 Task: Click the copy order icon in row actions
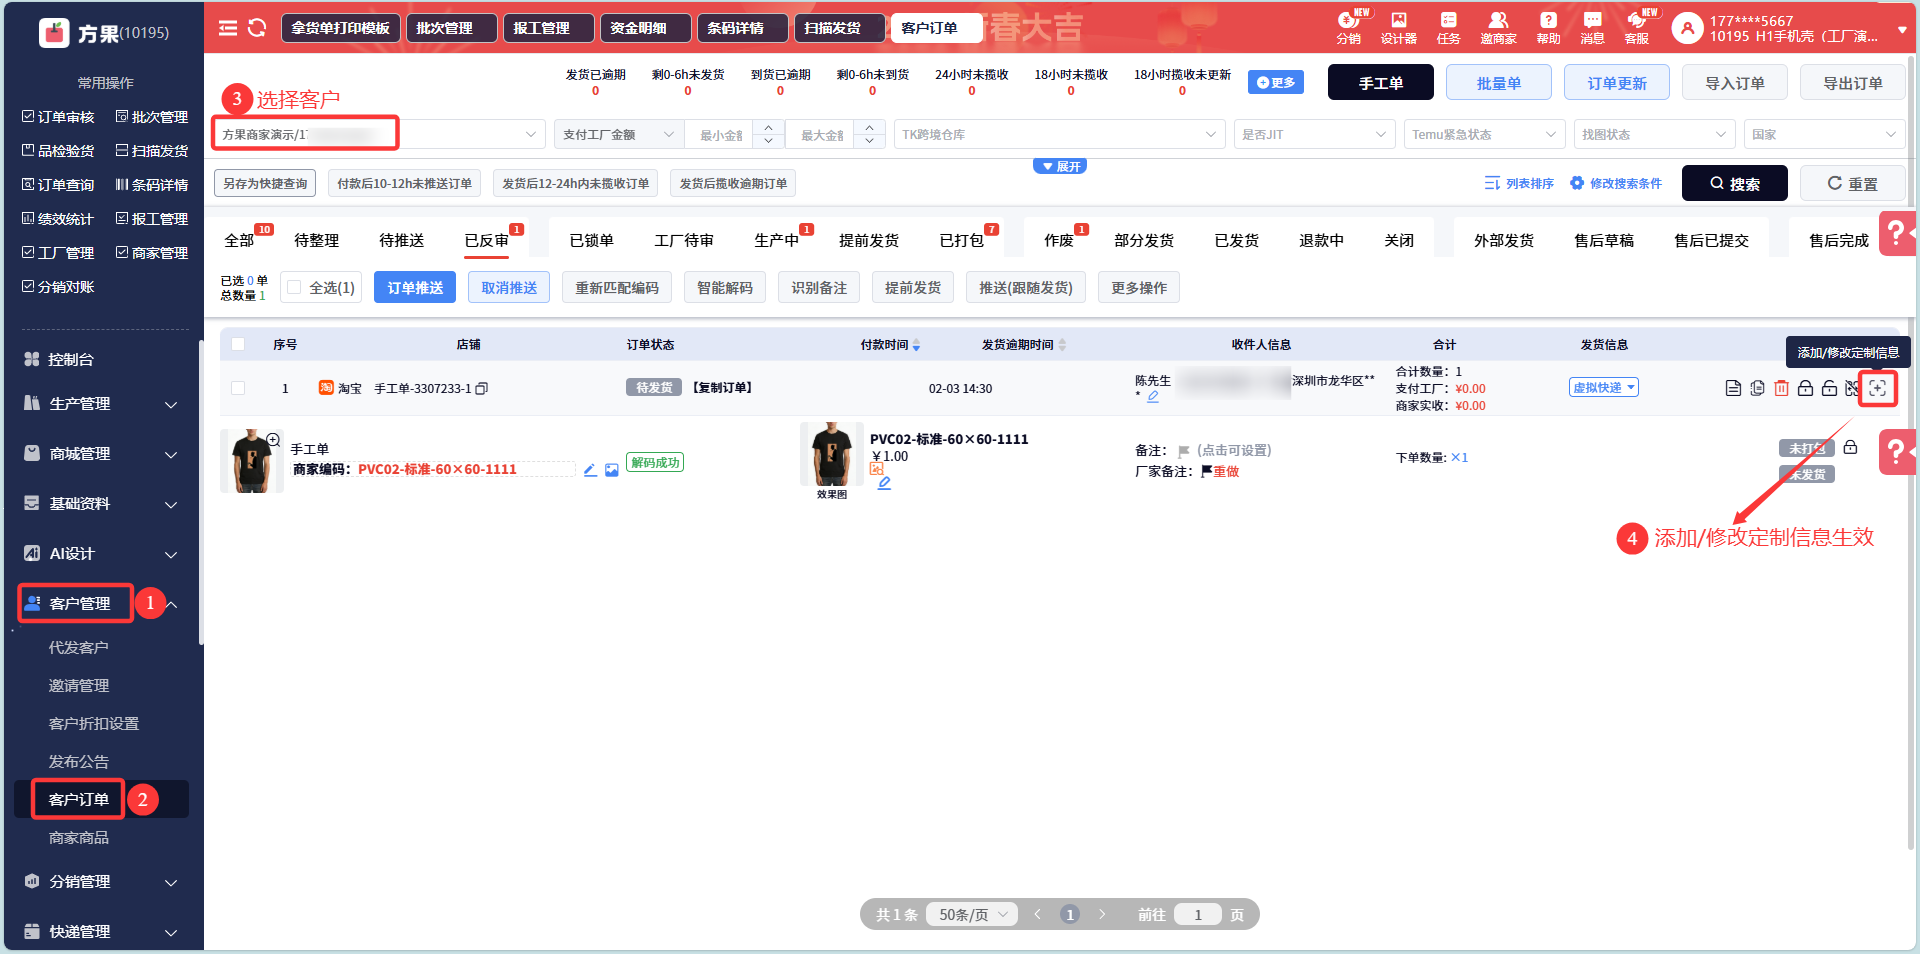[1757, 388]
